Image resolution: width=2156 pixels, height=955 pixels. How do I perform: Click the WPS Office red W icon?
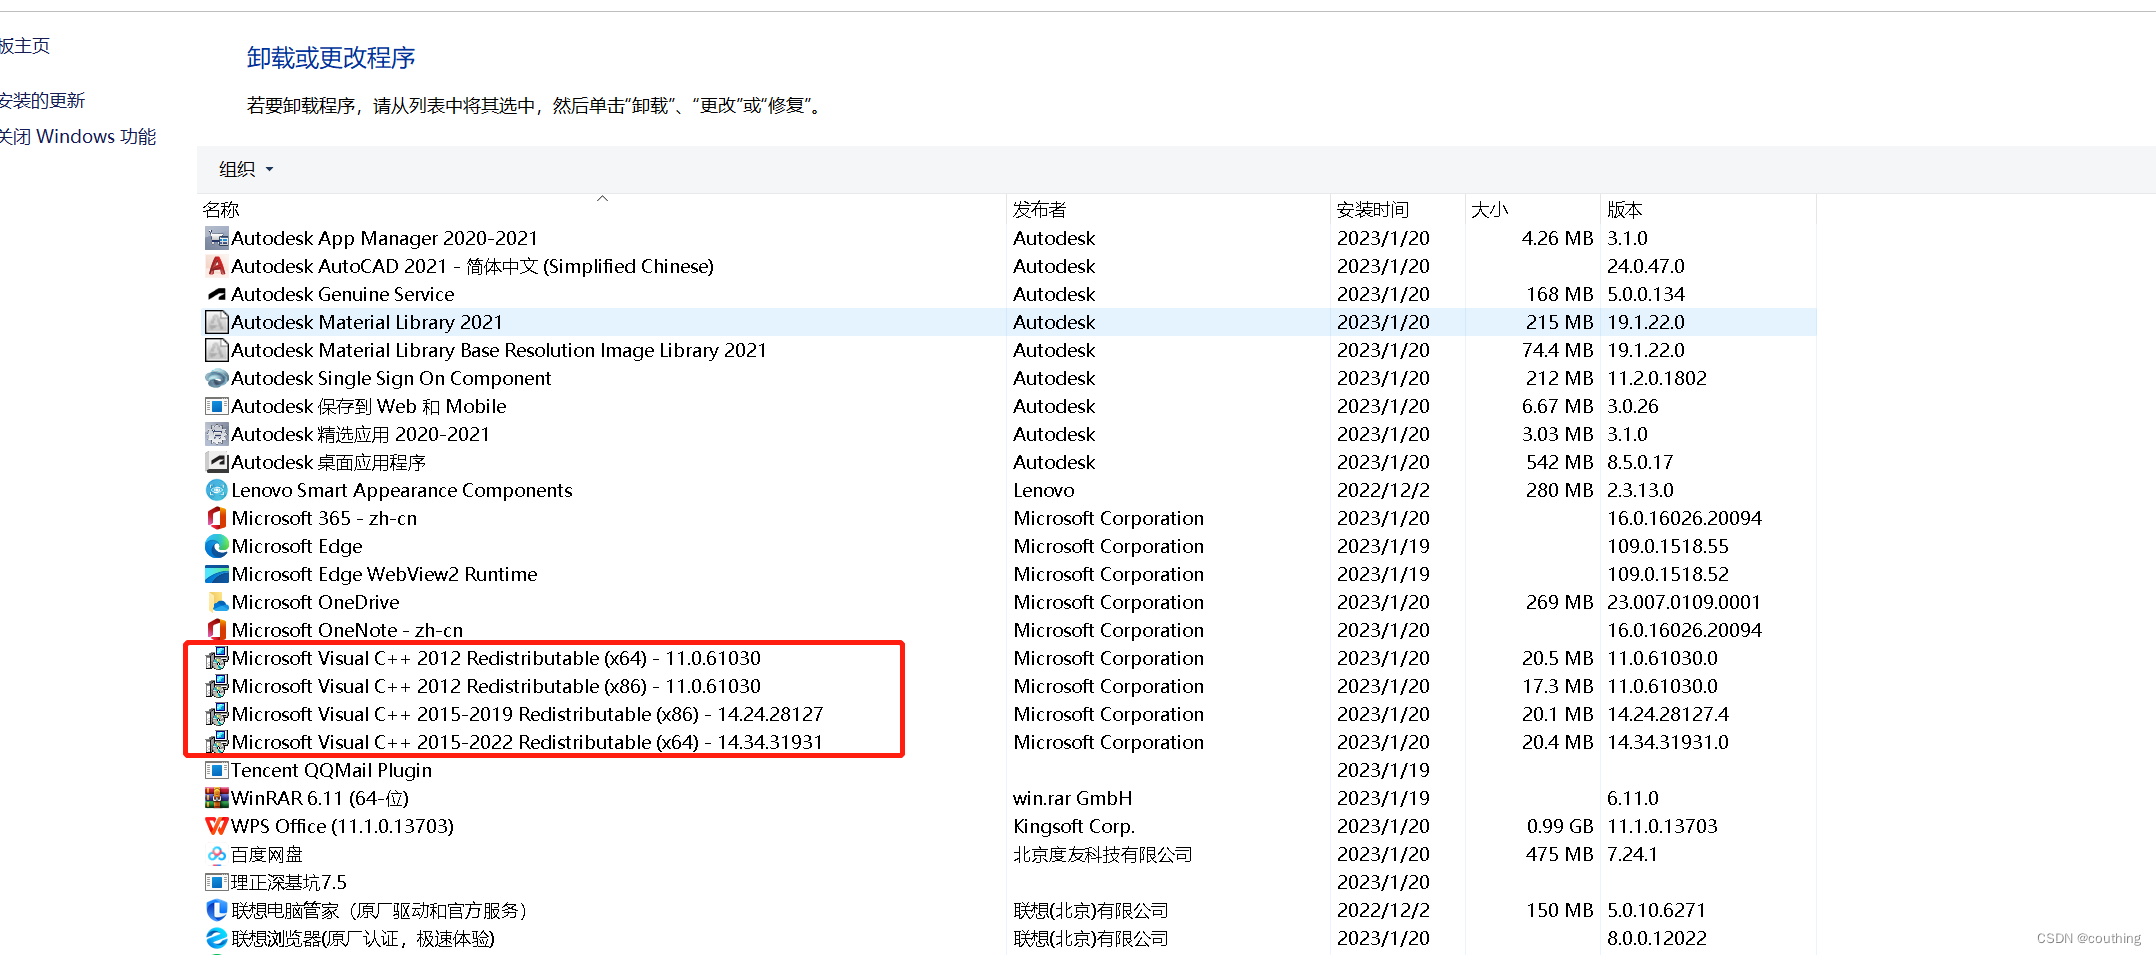point(216,826)
